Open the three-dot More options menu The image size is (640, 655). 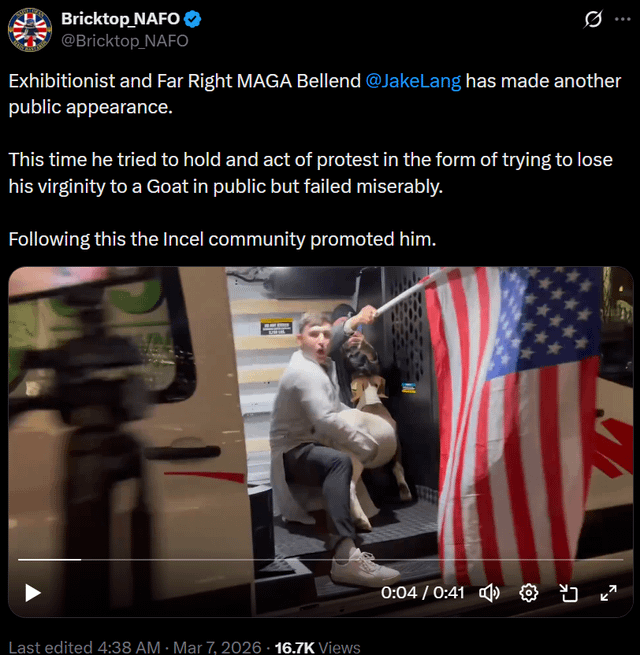click(x=622, y=19)
